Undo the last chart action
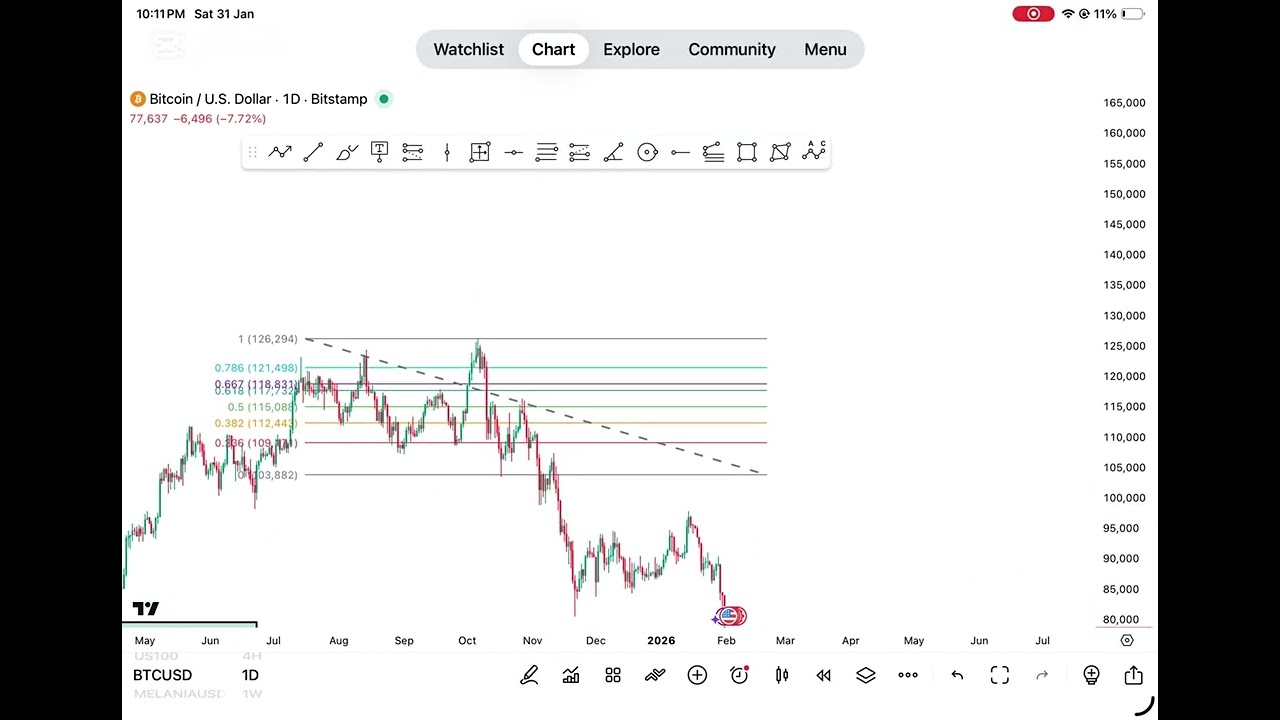Image resolution: width=1280 pixels, height=720 pixels. point(957,676)
